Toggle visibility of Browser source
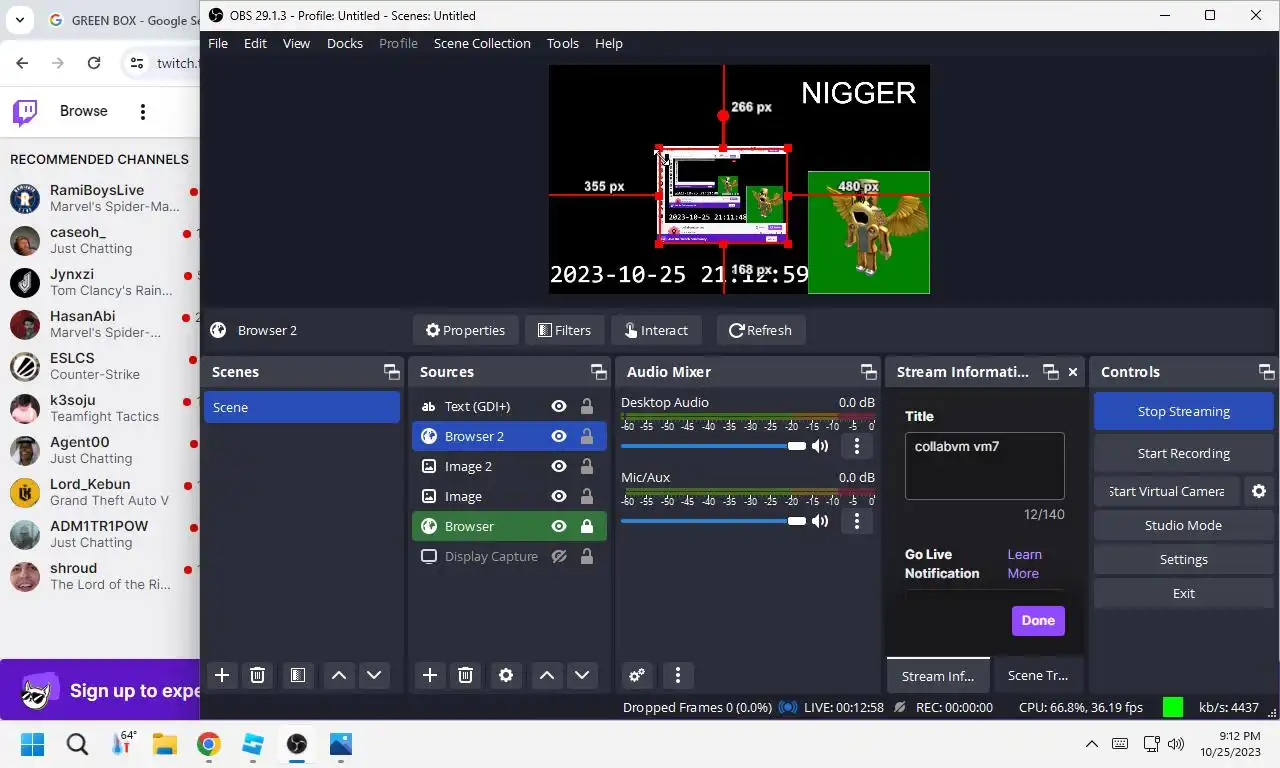 tap(559, 526)
